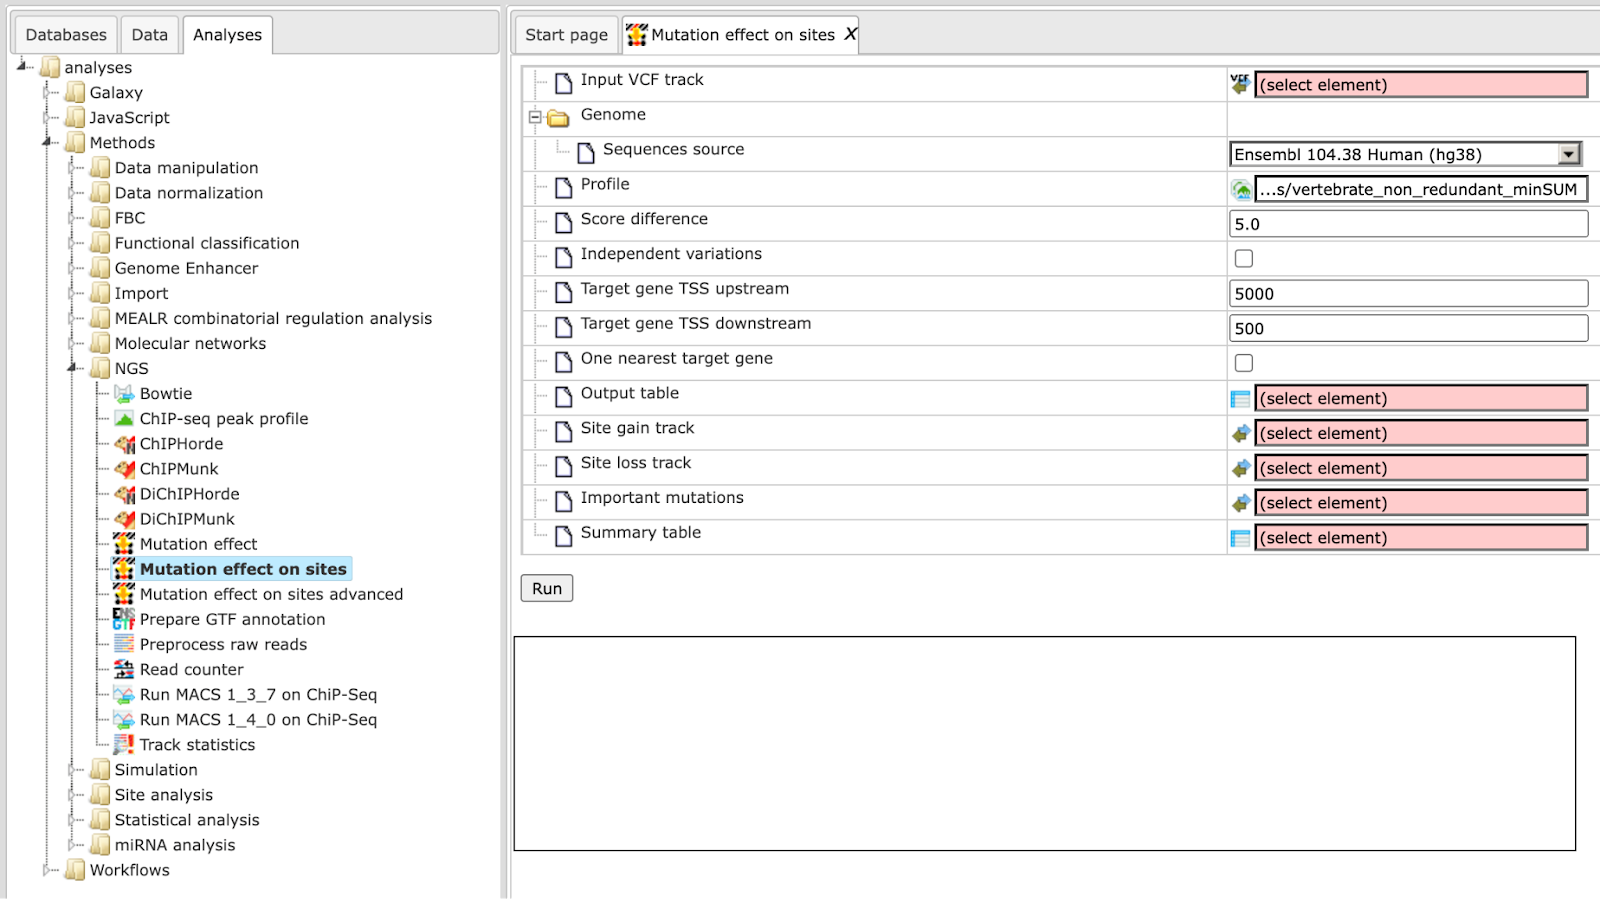Click the DiChIPHorde tool icon

124,494
